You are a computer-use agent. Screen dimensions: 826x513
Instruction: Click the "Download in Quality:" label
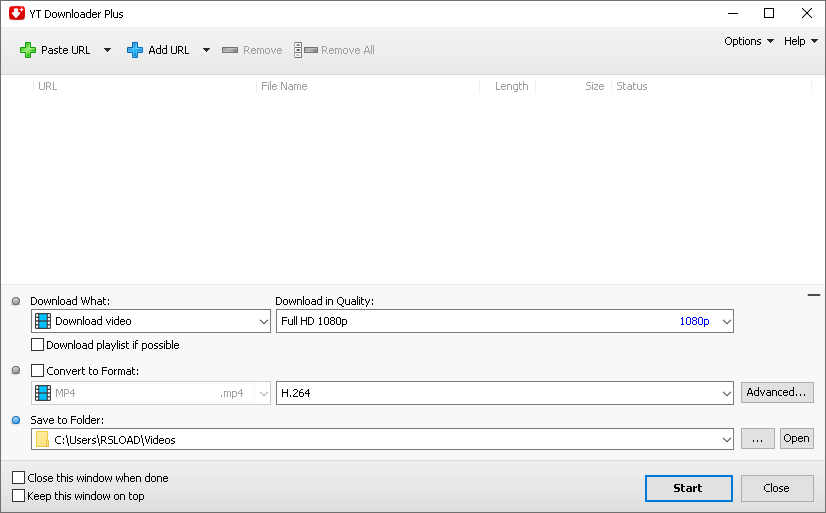click(x=324, y=301)
